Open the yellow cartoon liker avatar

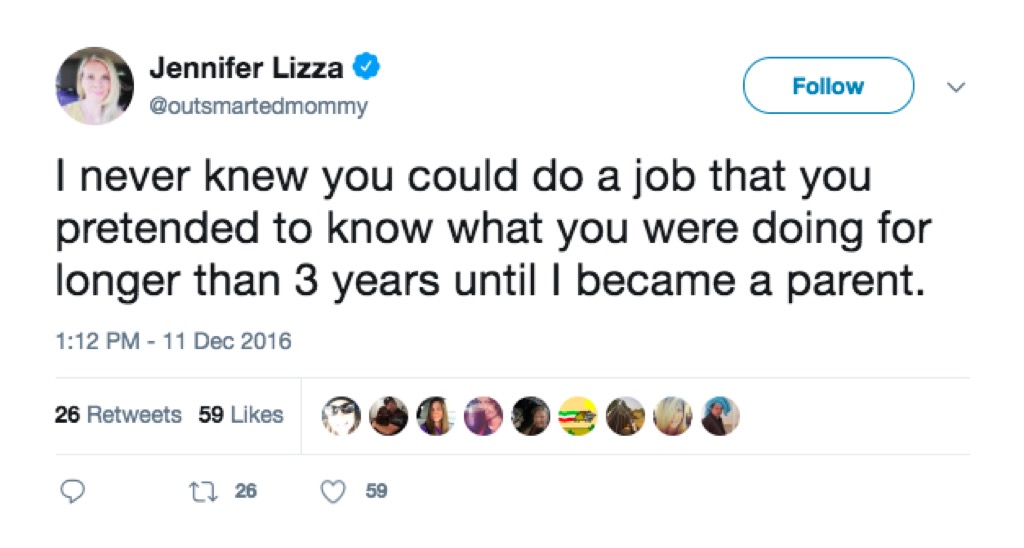coord(577,415)
